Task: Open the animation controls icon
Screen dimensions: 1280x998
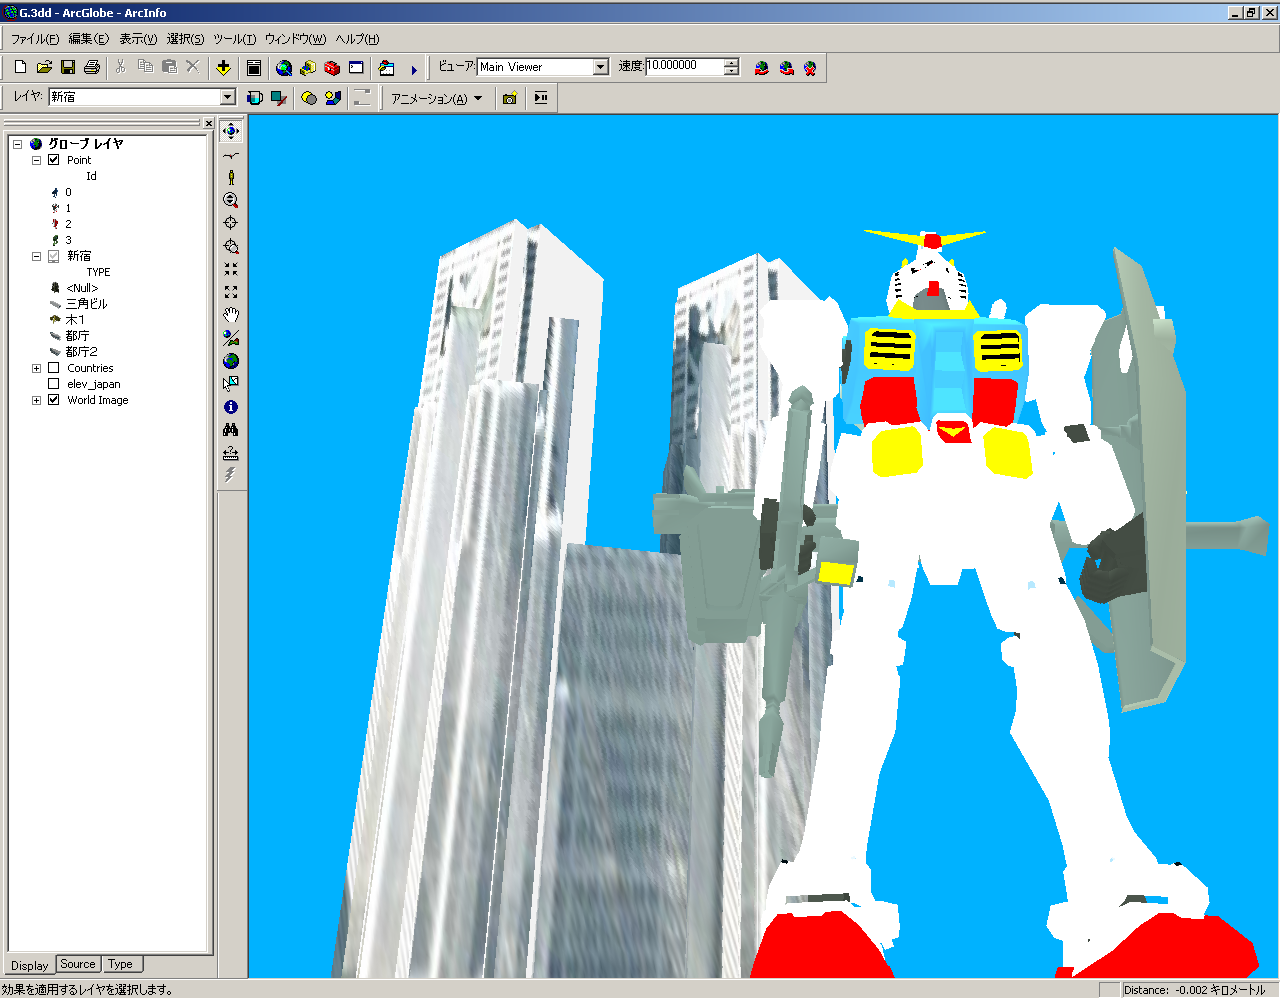Action: 541,98
